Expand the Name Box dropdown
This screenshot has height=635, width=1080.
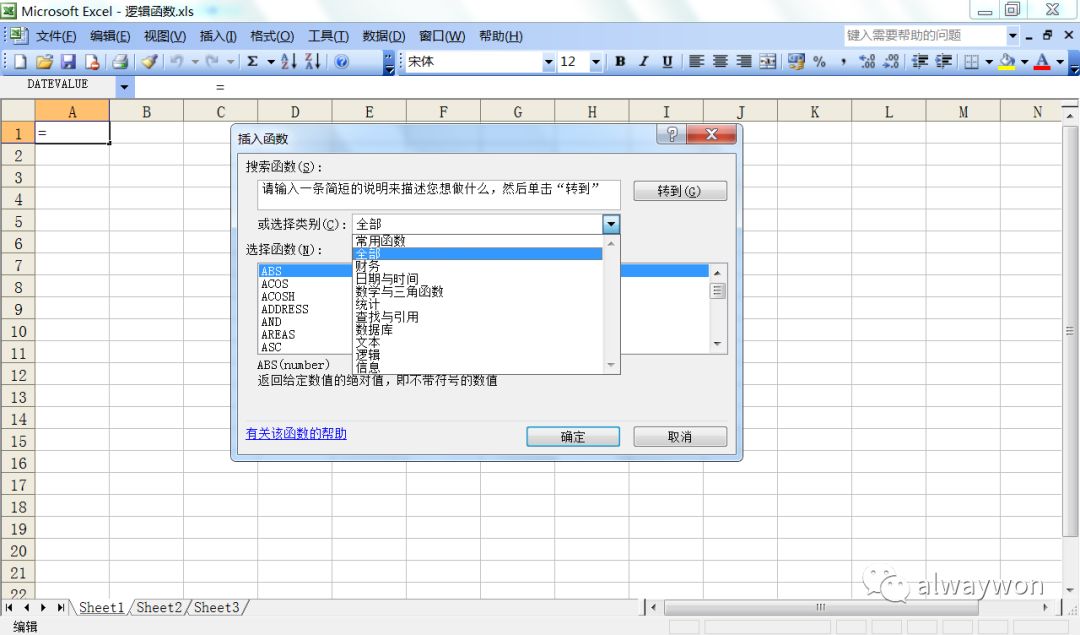[x=124, y=87]
